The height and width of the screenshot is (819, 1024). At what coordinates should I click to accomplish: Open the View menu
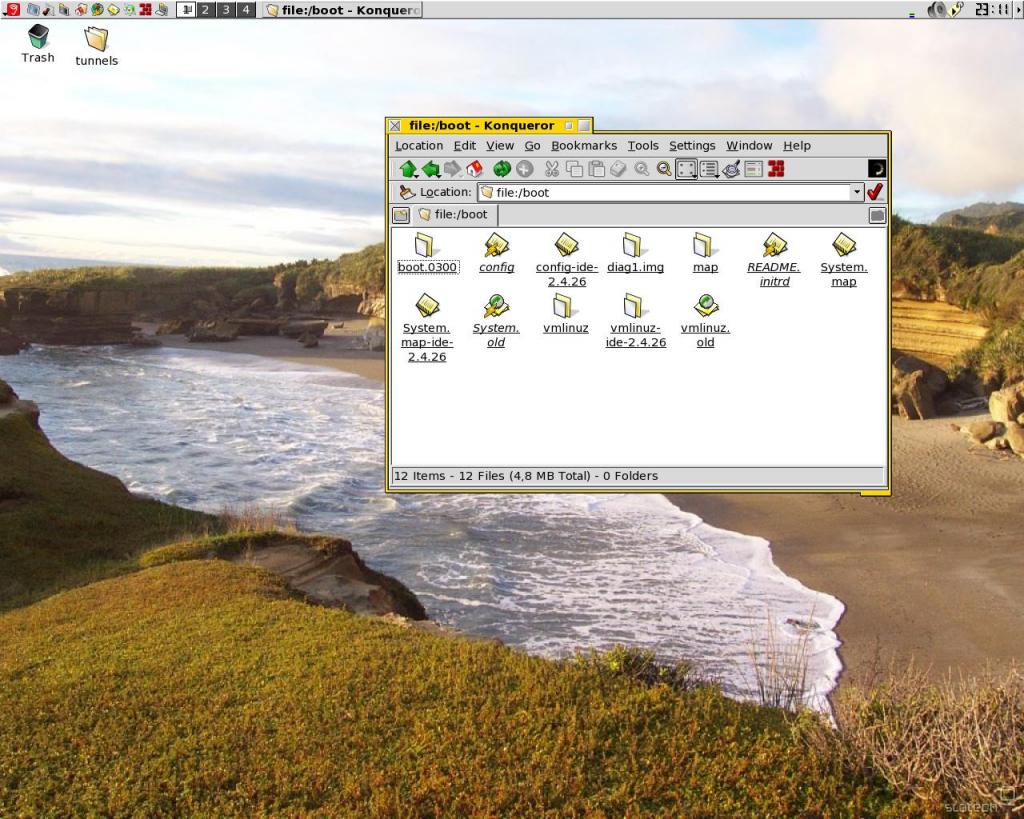[x=500, y=146]
